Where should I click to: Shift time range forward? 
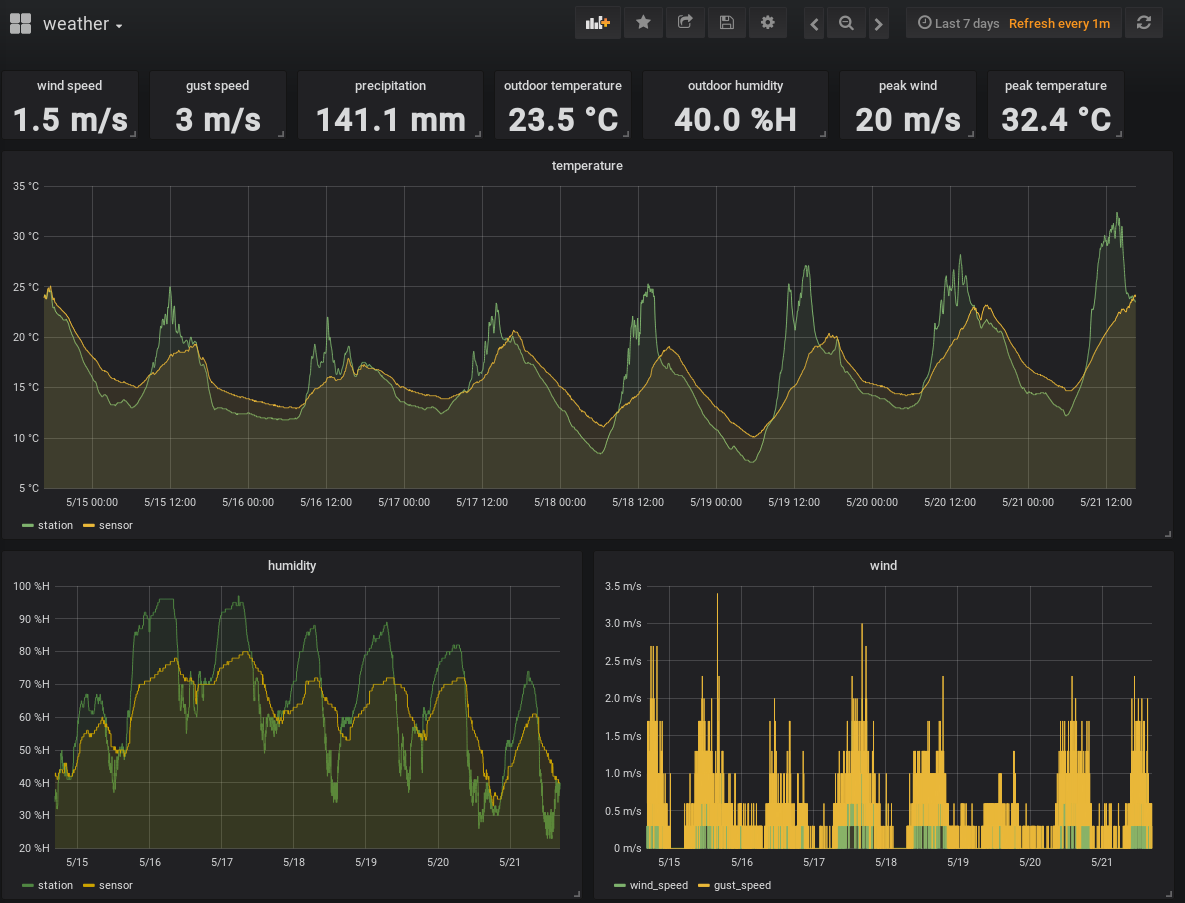click(x=878, y=24)
